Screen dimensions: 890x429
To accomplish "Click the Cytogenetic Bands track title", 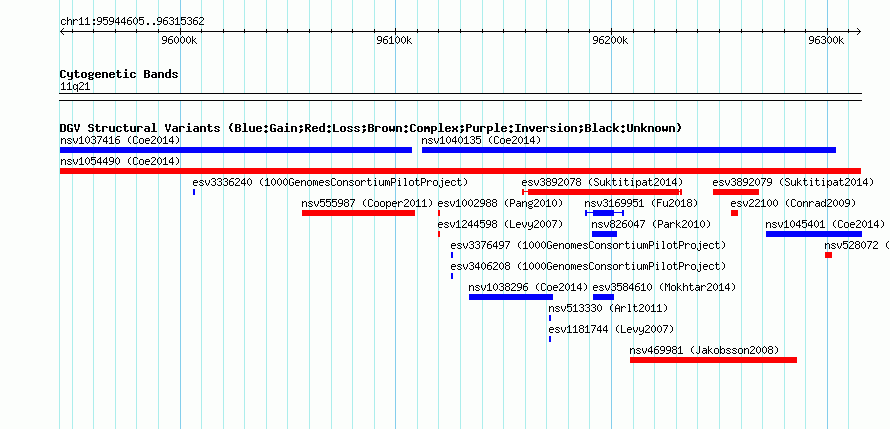I will (x=119, y=74).
